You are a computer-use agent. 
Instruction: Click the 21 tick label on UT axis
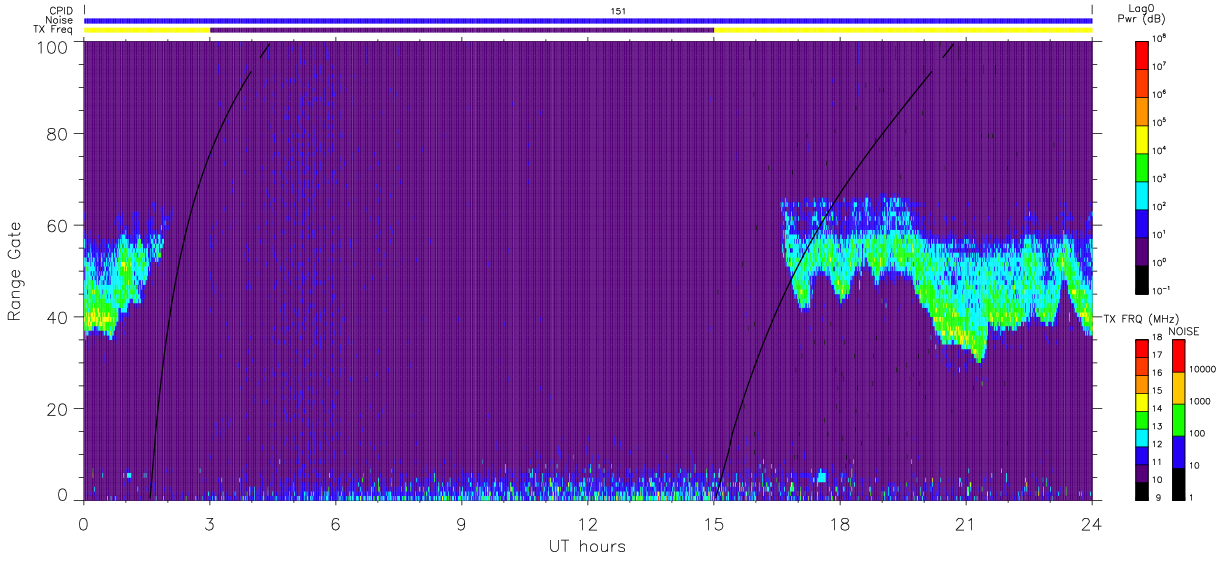(966, 523)
